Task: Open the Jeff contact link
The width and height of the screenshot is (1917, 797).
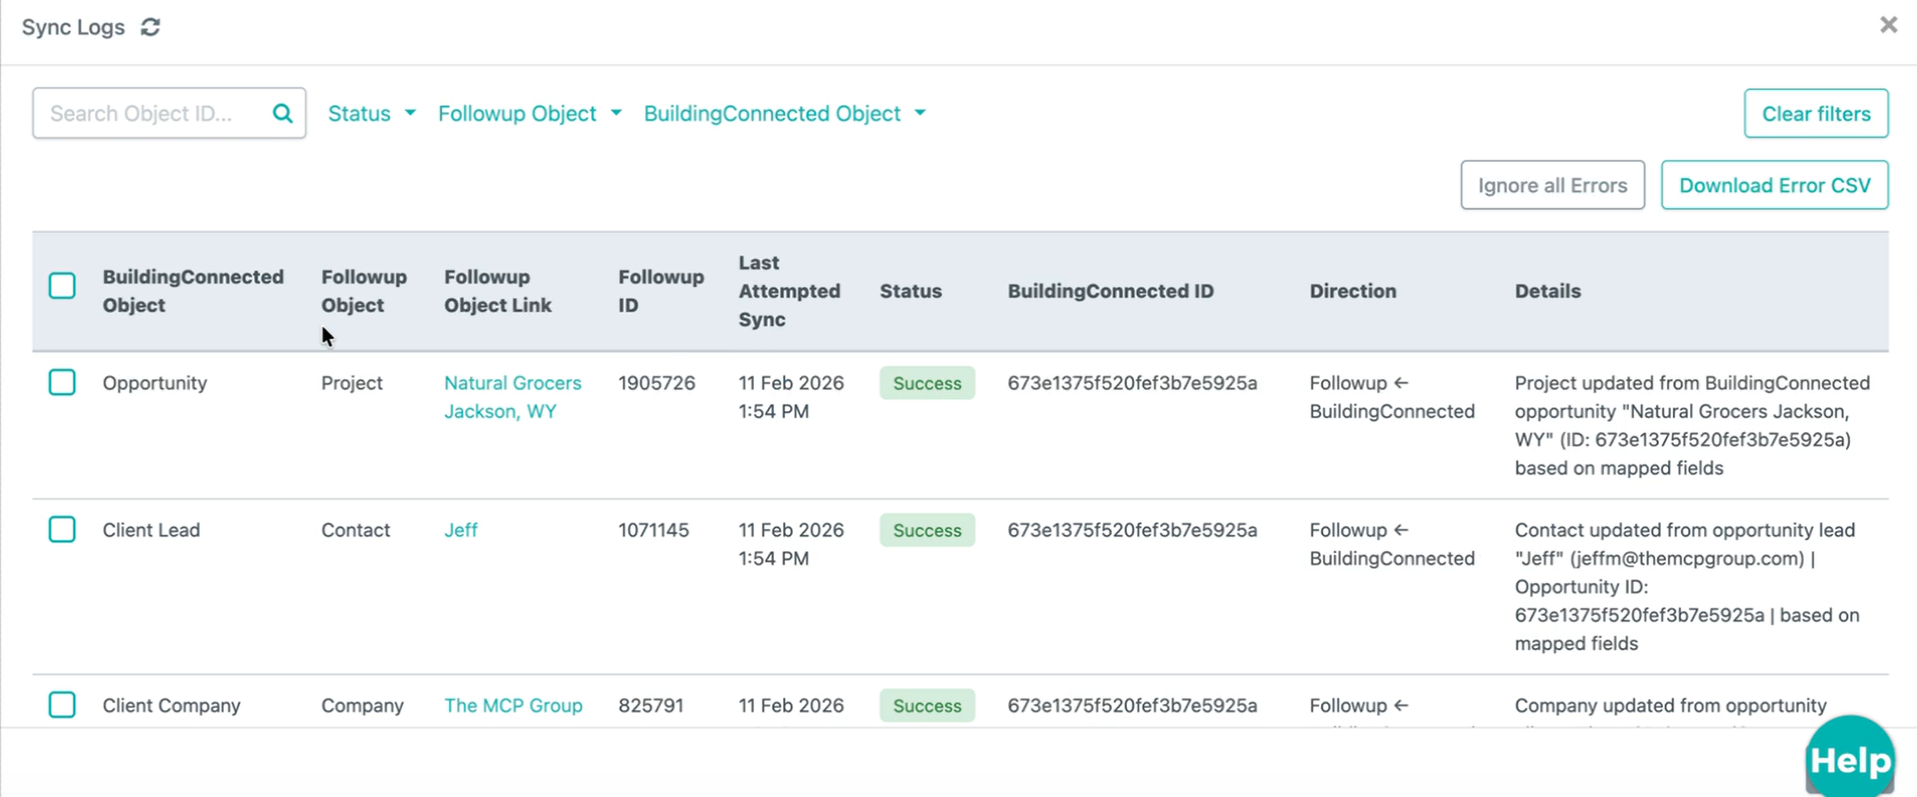Action: (461, 530)
